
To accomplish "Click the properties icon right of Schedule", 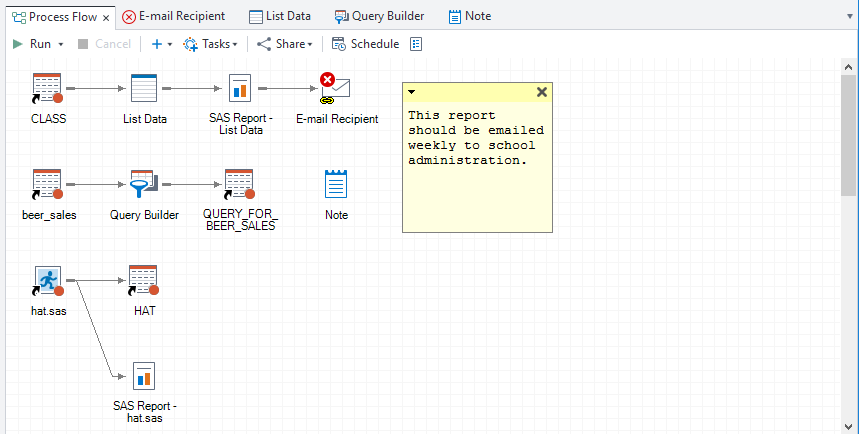I will click(x=417, y=44).
